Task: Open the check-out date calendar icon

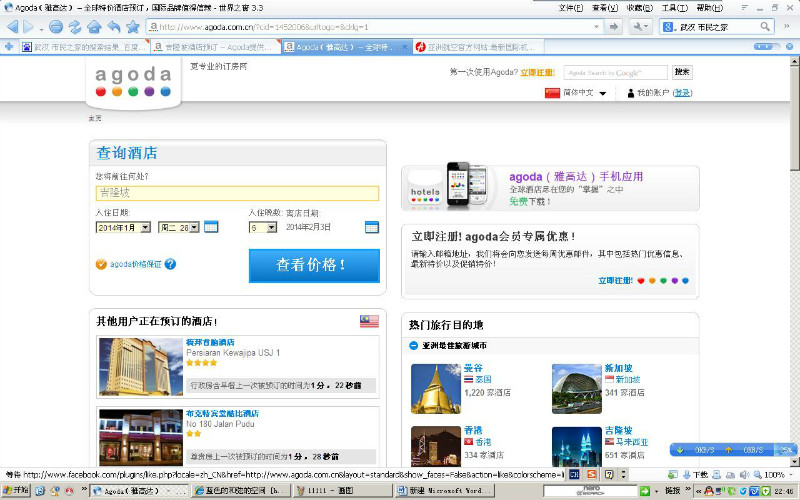Action: pyautogui.click(x=372, y=227)
